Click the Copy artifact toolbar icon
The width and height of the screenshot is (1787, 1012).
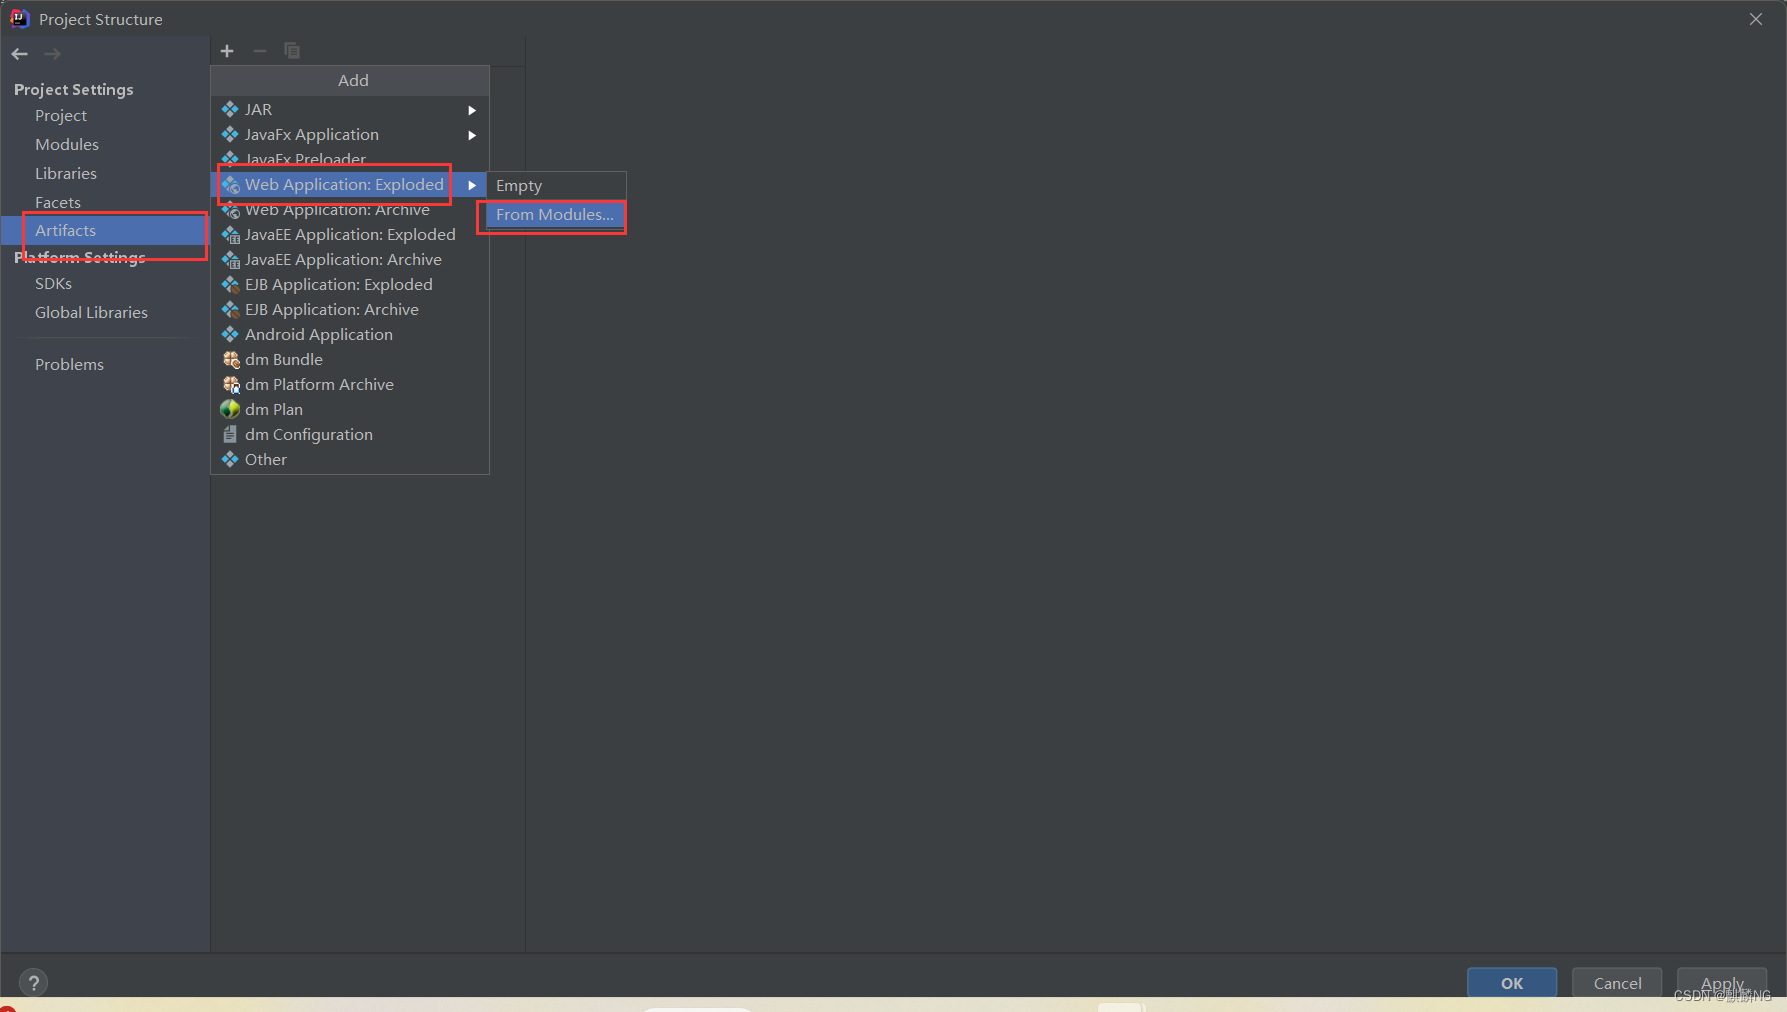coord(292,51)
